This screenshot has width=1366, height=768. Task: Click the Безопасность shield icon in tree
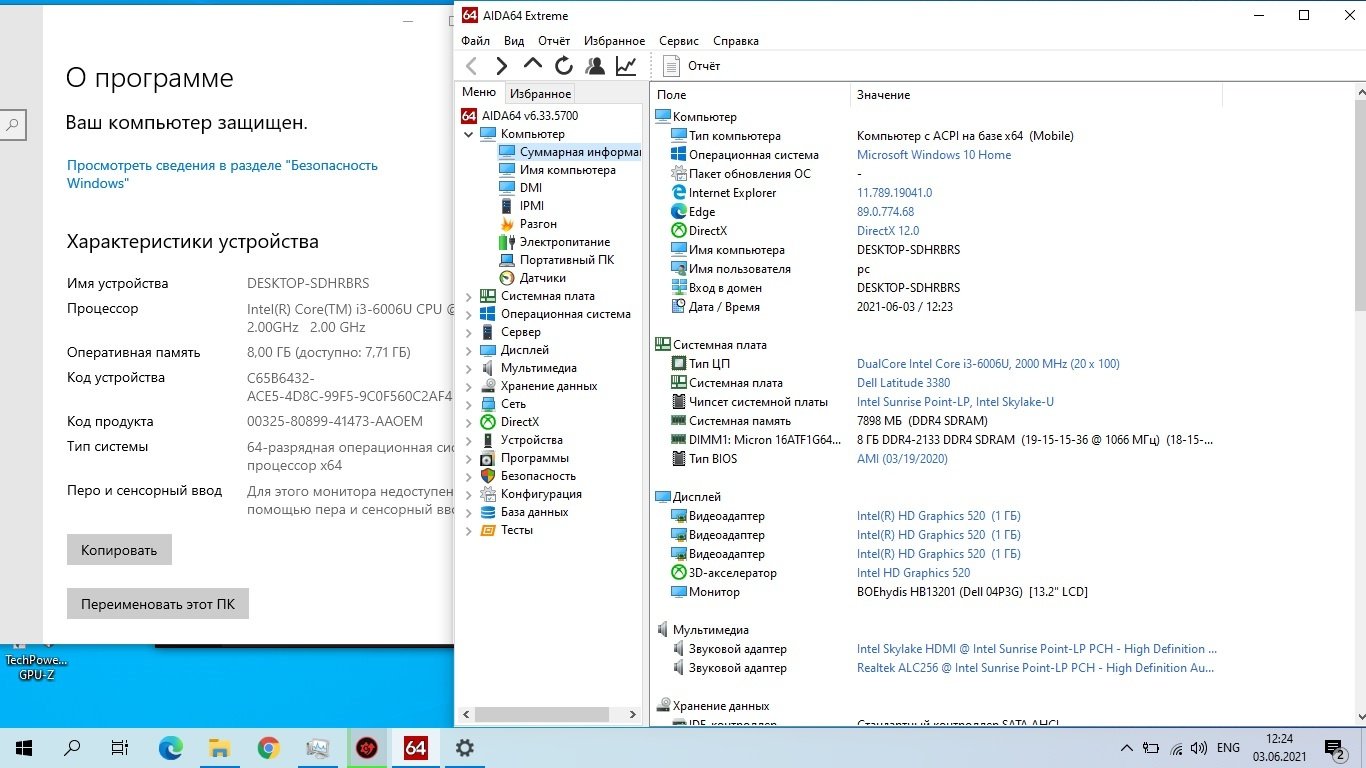488,476
